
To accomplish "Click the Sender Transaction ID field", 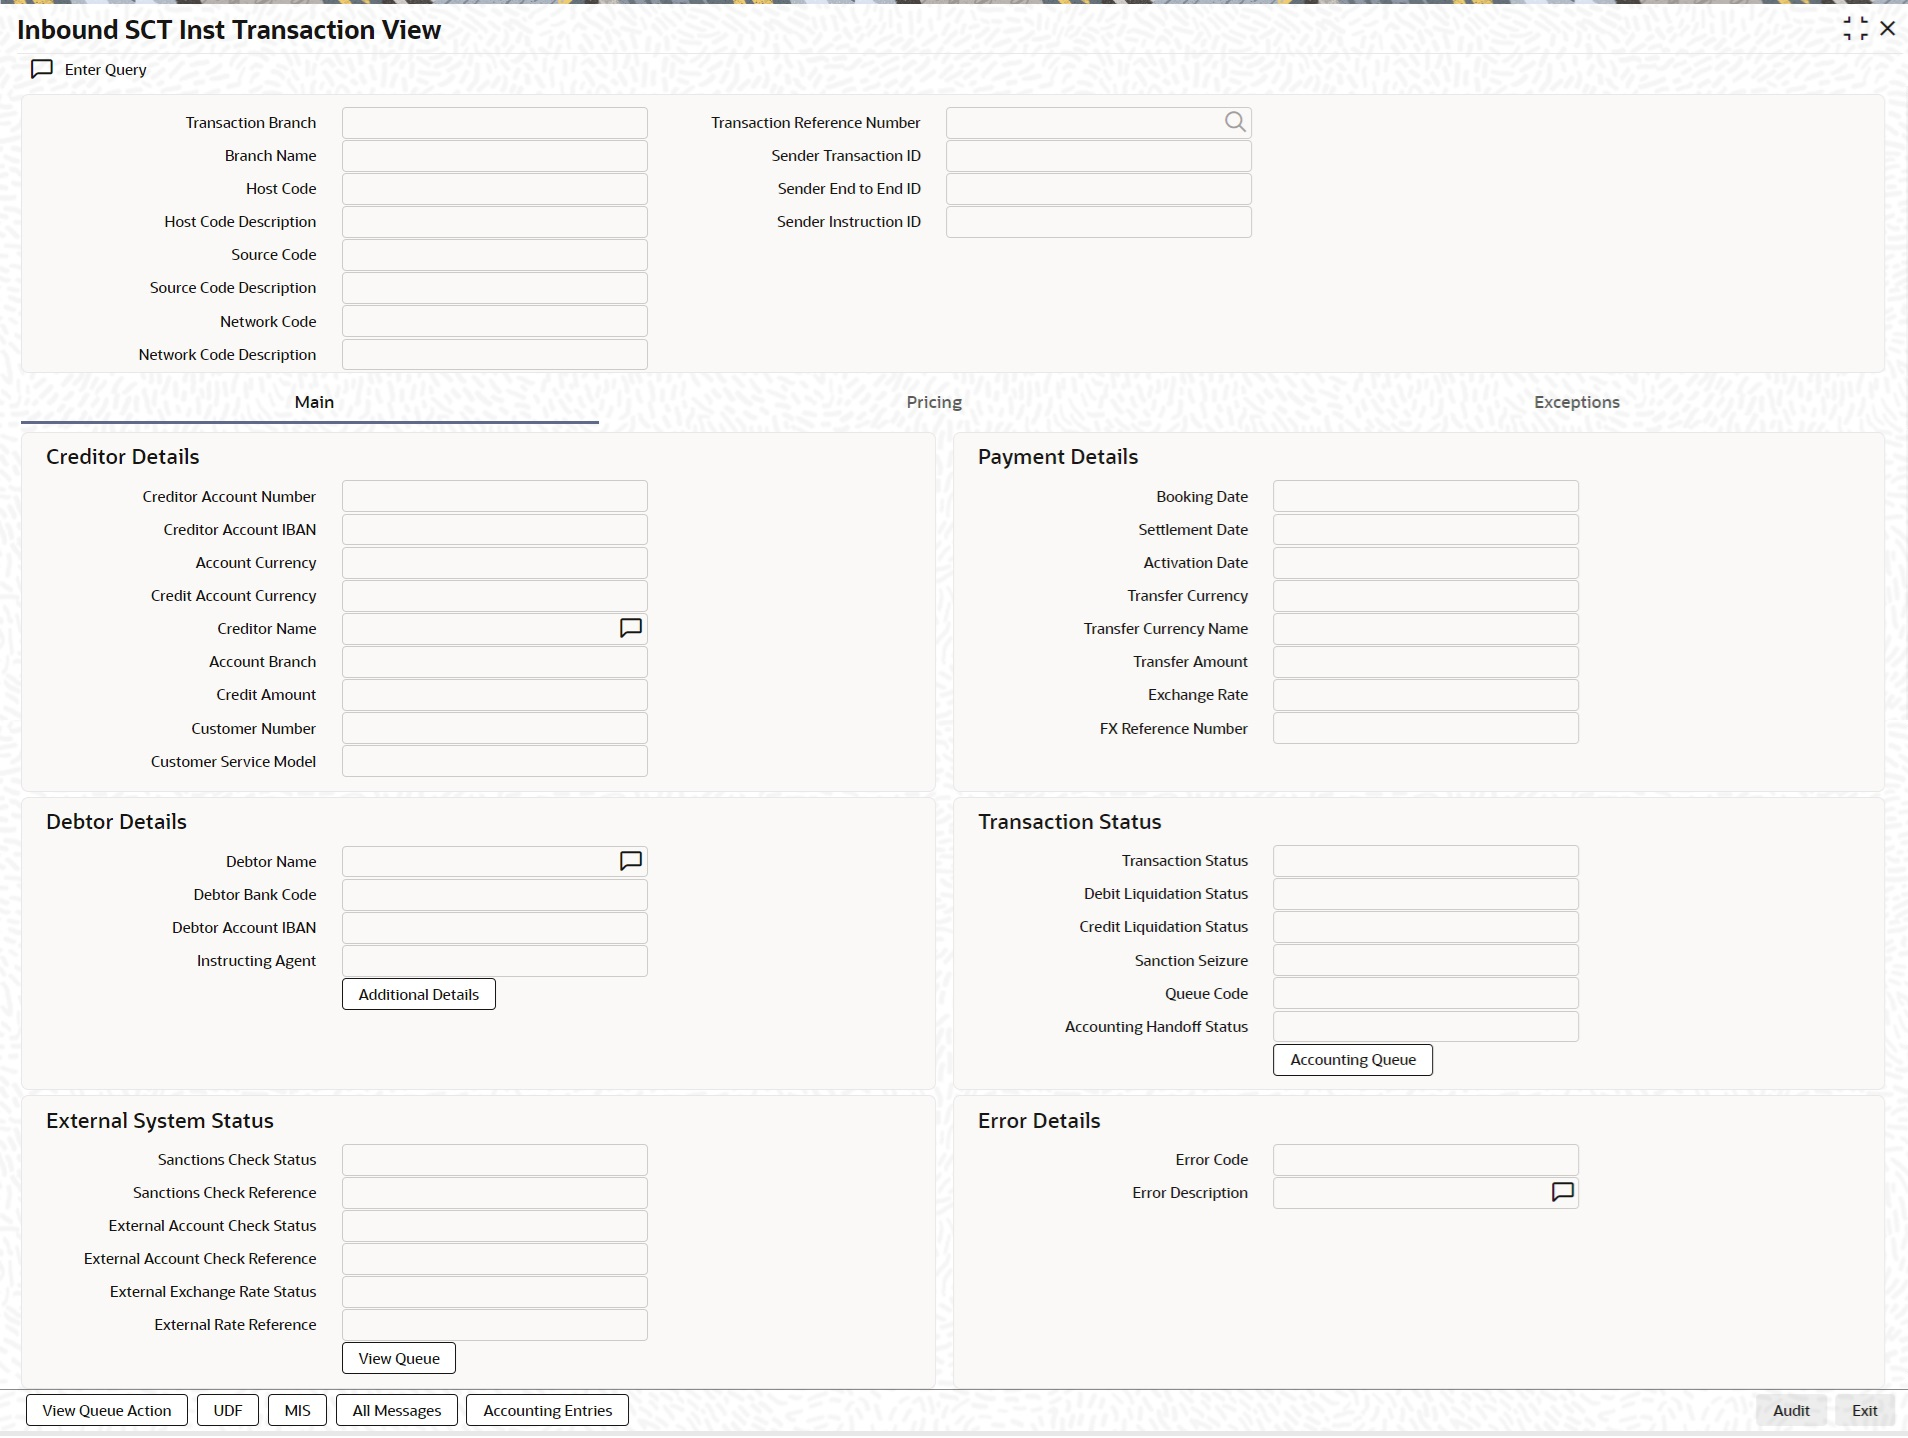I will (x=1099, y=155).
